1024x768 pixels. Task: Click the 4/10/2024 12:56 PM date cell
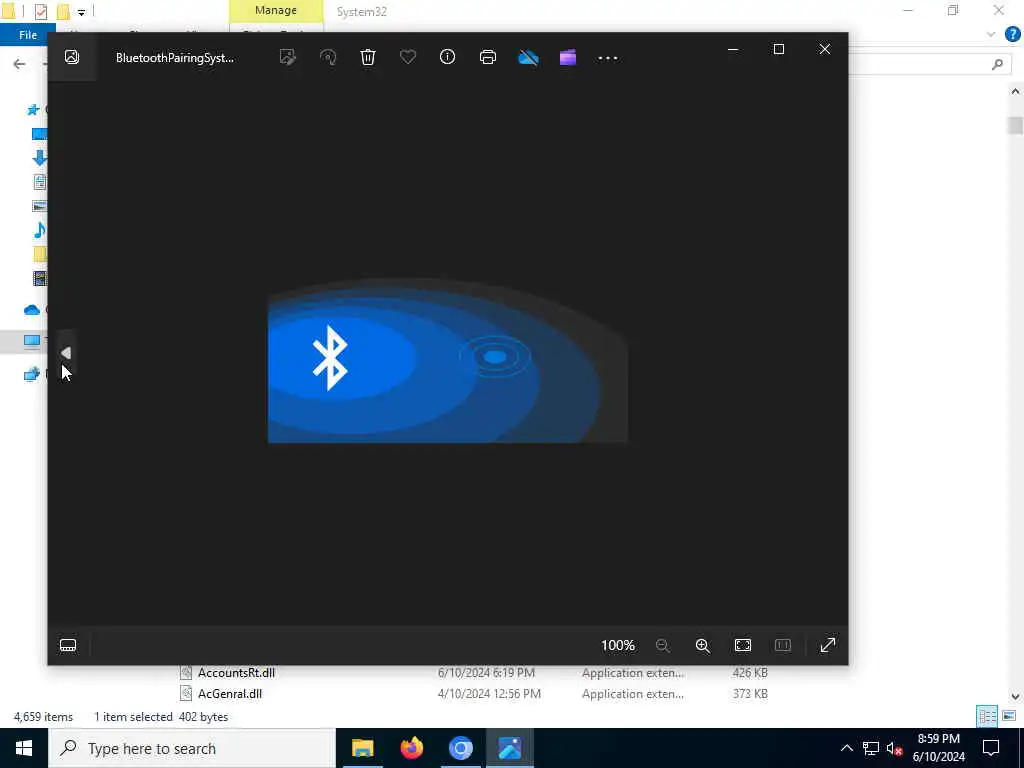pyautogui.click(x=489, y=694)
